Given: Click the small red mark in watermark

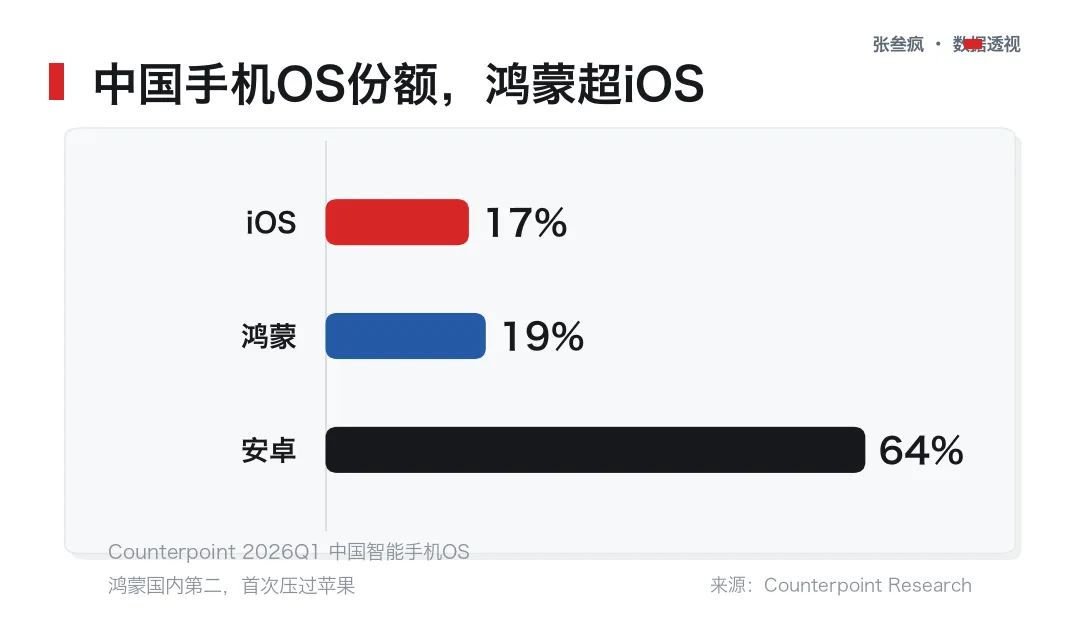Looking at the screenshot, I should point(973,44).
